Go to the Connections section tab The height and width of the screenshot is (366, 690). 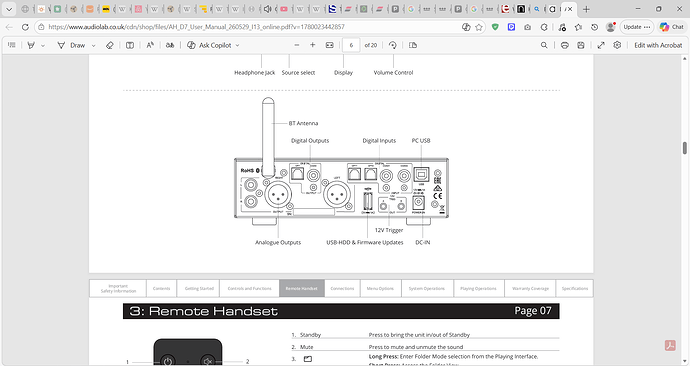coord(342,289)
